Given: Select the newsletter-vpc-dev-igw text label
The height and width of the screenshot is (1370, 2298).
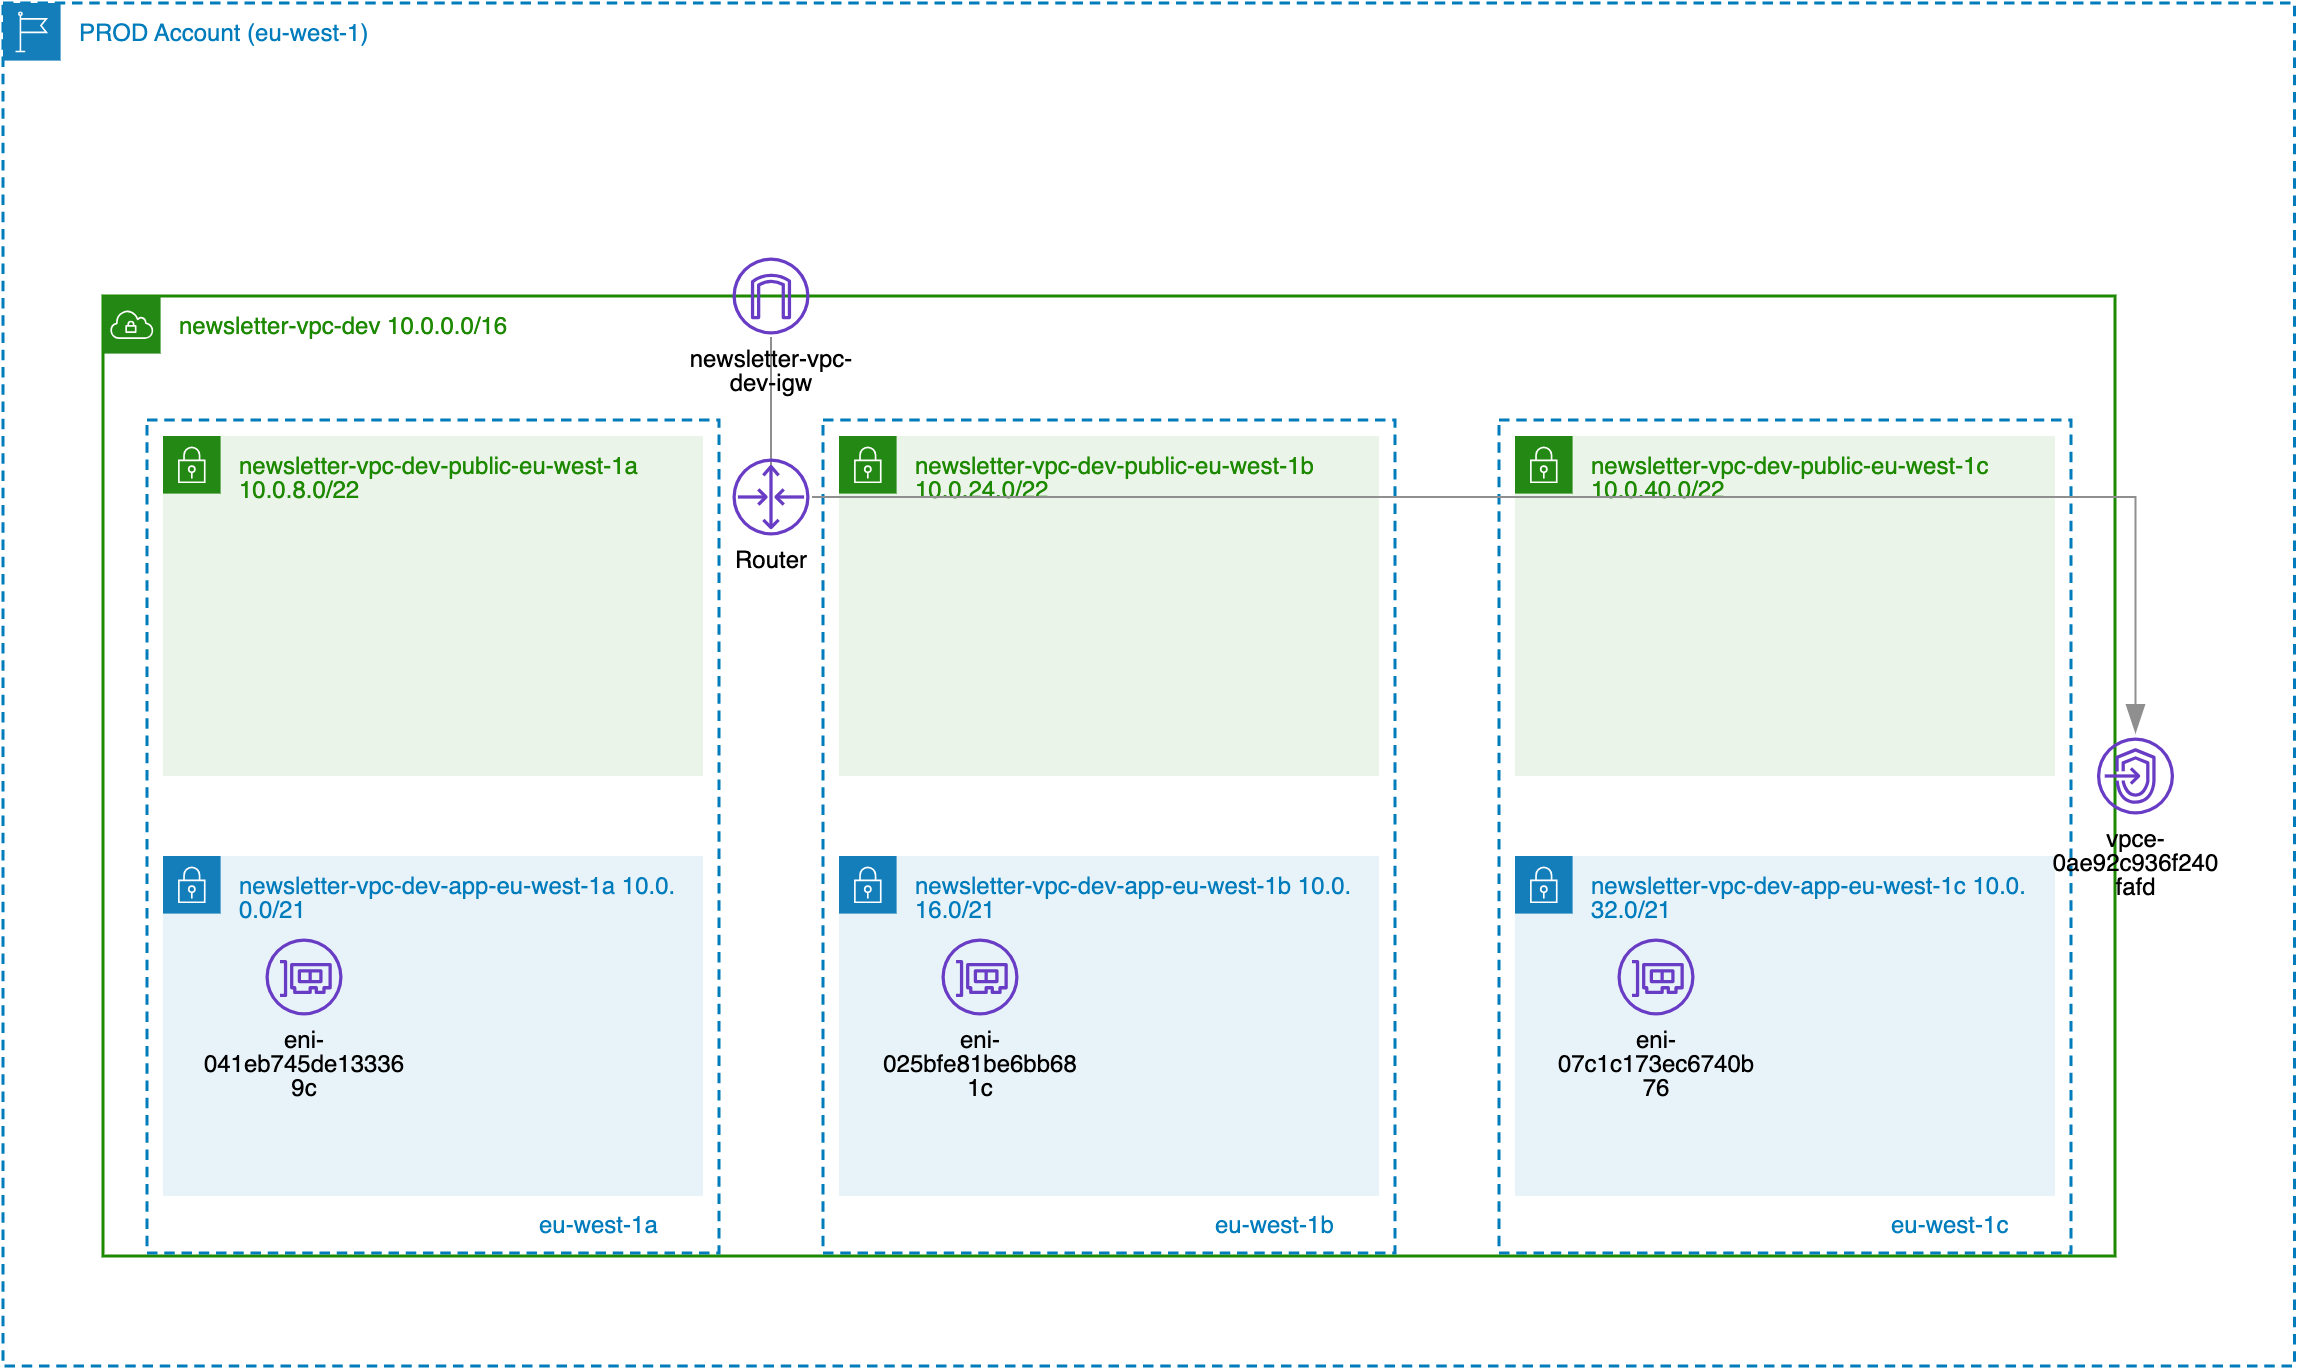Looking at the screenshot, I should (x=771, y=371).
